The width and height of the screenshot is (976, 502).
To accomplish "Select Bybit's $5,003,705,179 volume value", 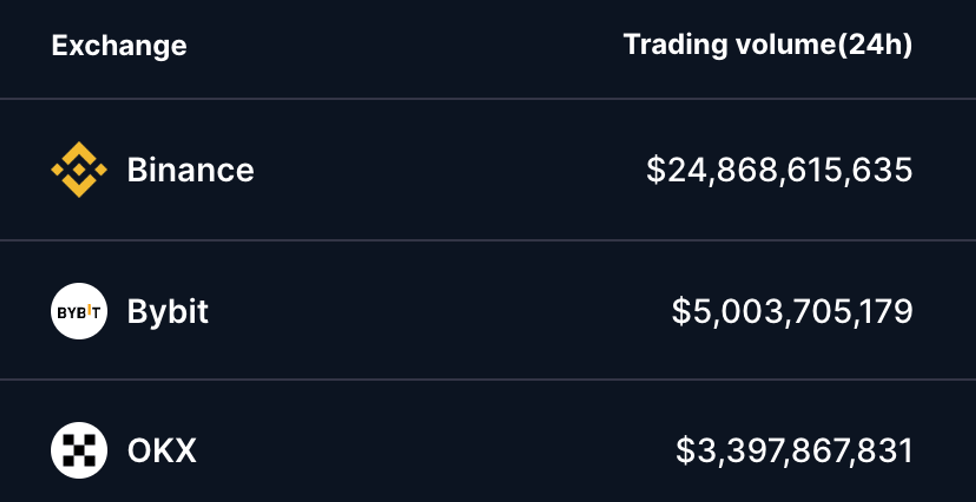I will click(x=792, y=311).
